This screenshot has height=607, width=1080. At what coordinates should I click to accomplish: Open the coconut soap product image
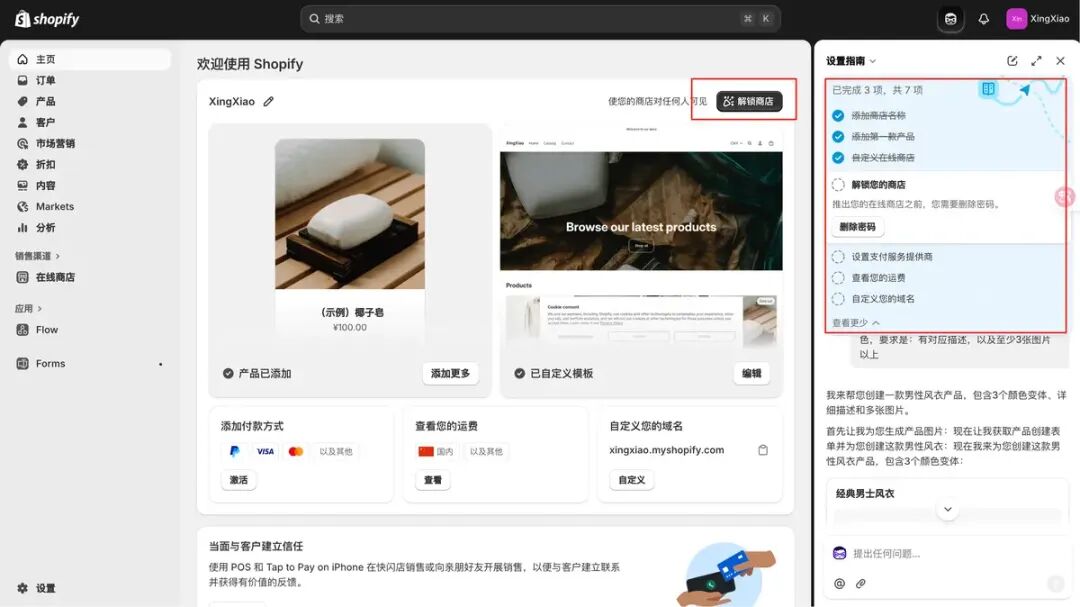pos(350,214)
